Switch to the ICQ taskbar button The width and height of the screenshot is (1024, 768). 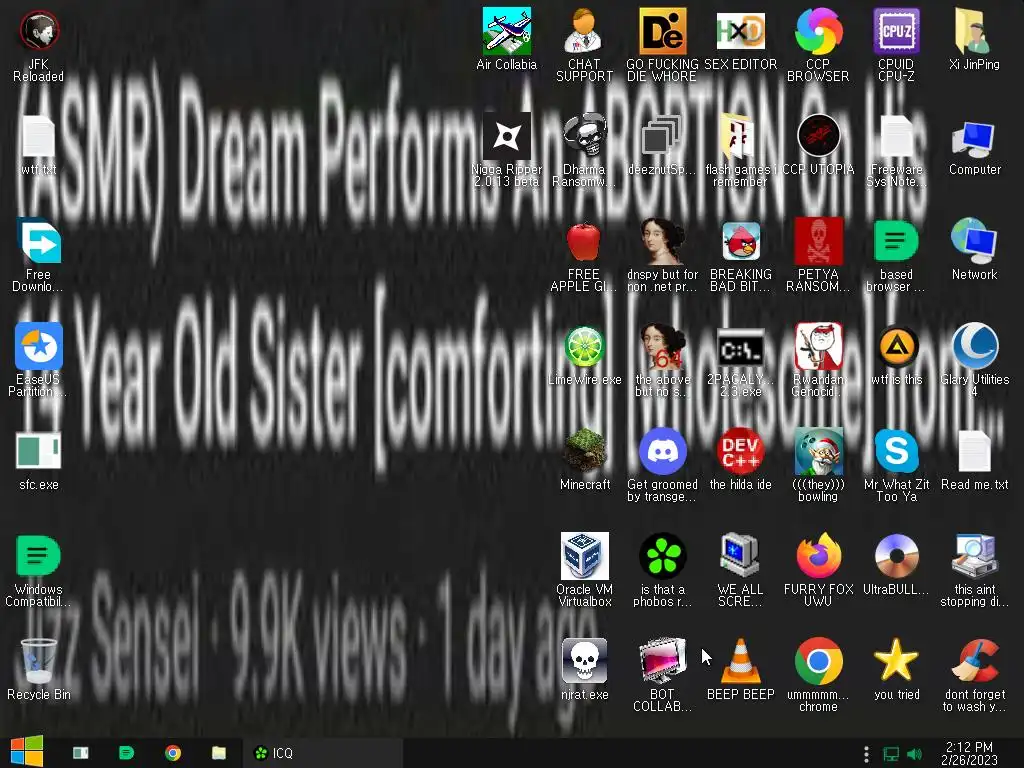[x=323, y=753]
